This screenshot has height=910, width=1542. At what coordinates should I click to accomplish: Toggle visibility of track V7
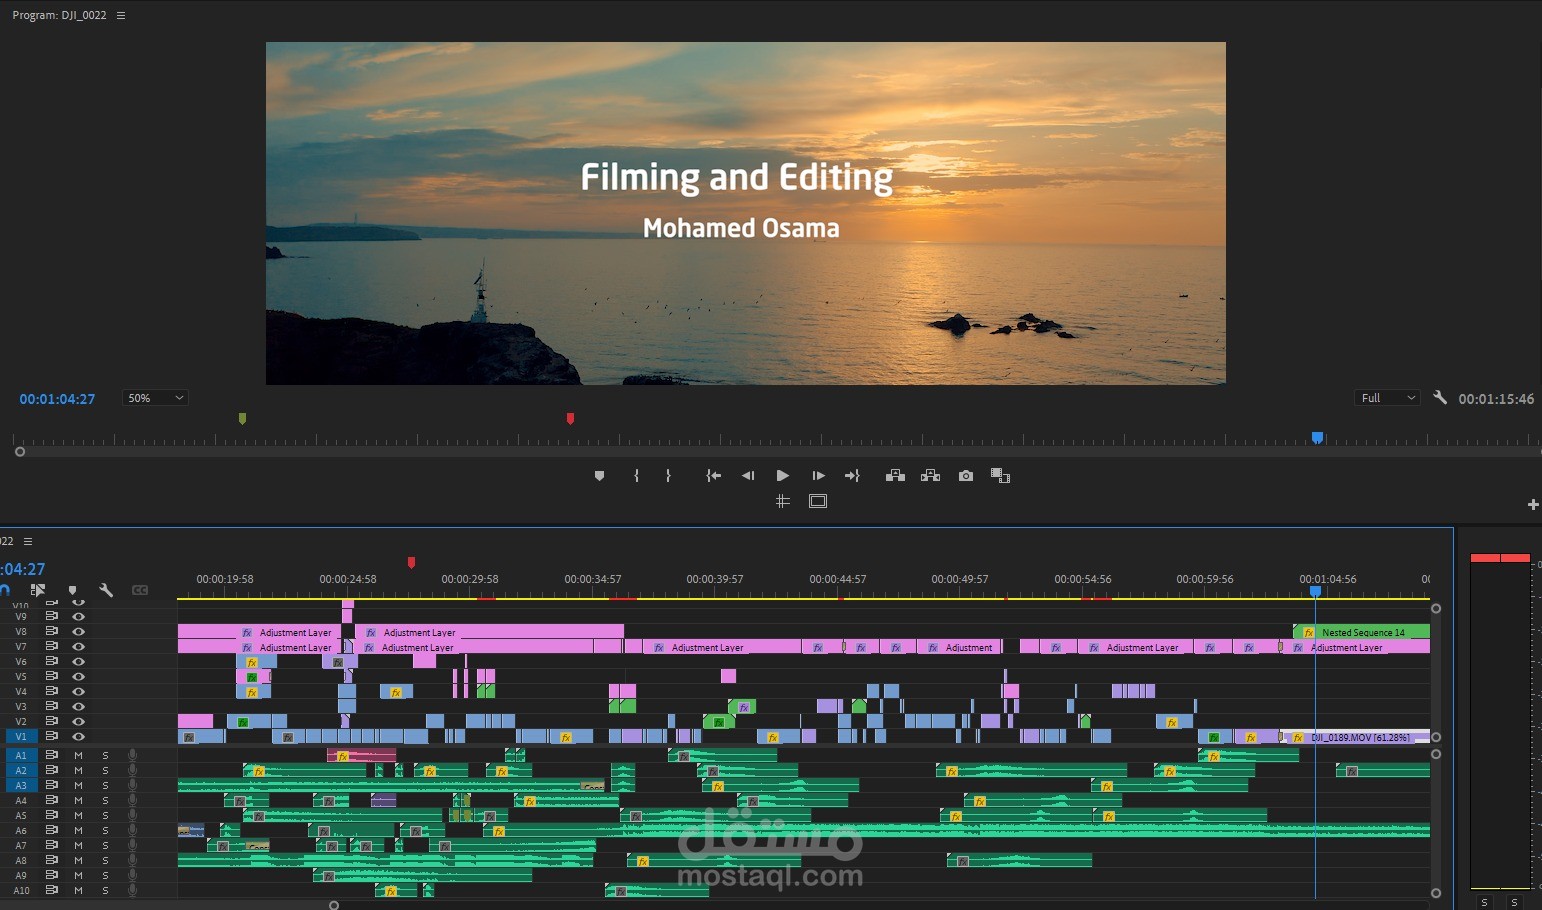coord(78,647)
